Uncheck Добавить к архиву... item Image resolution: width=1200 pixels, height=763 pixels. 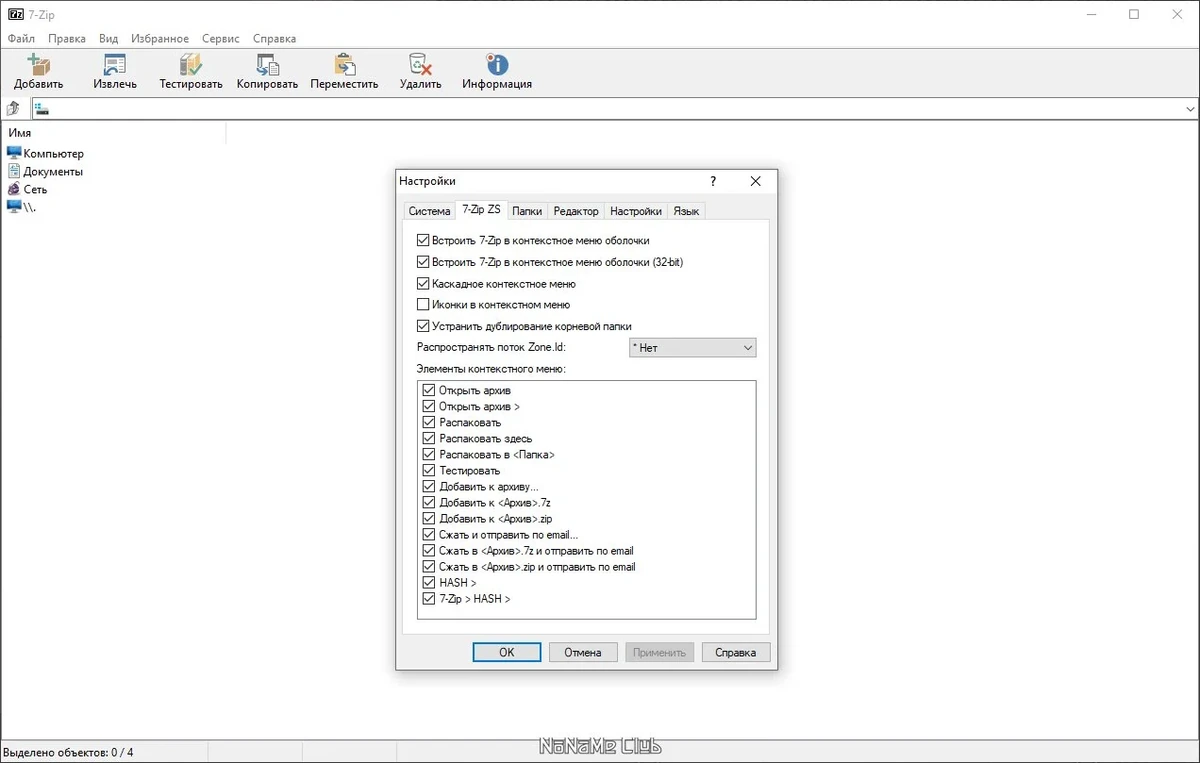(429, 487)
